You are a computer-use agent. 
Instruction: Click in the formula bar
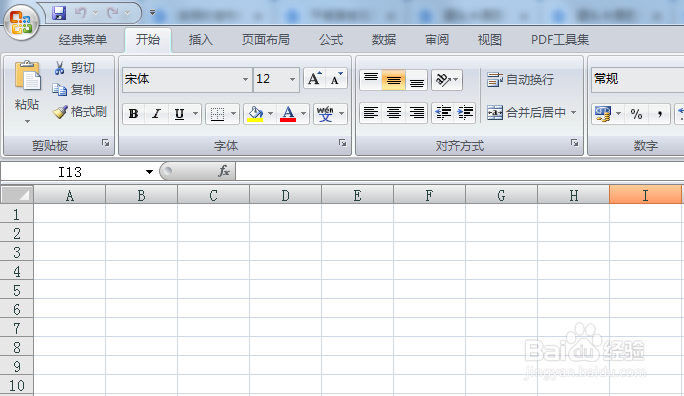[460, 171]
